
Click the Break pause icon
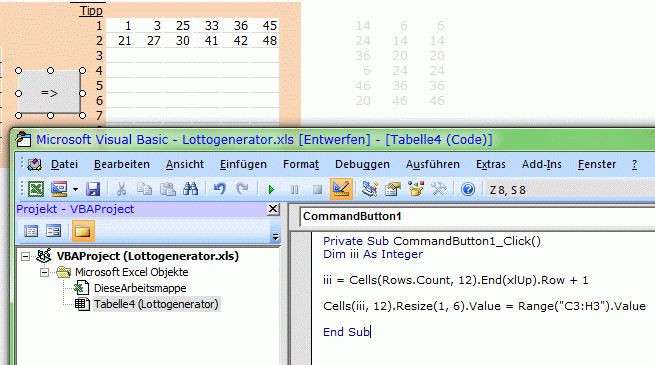point(294,190)
